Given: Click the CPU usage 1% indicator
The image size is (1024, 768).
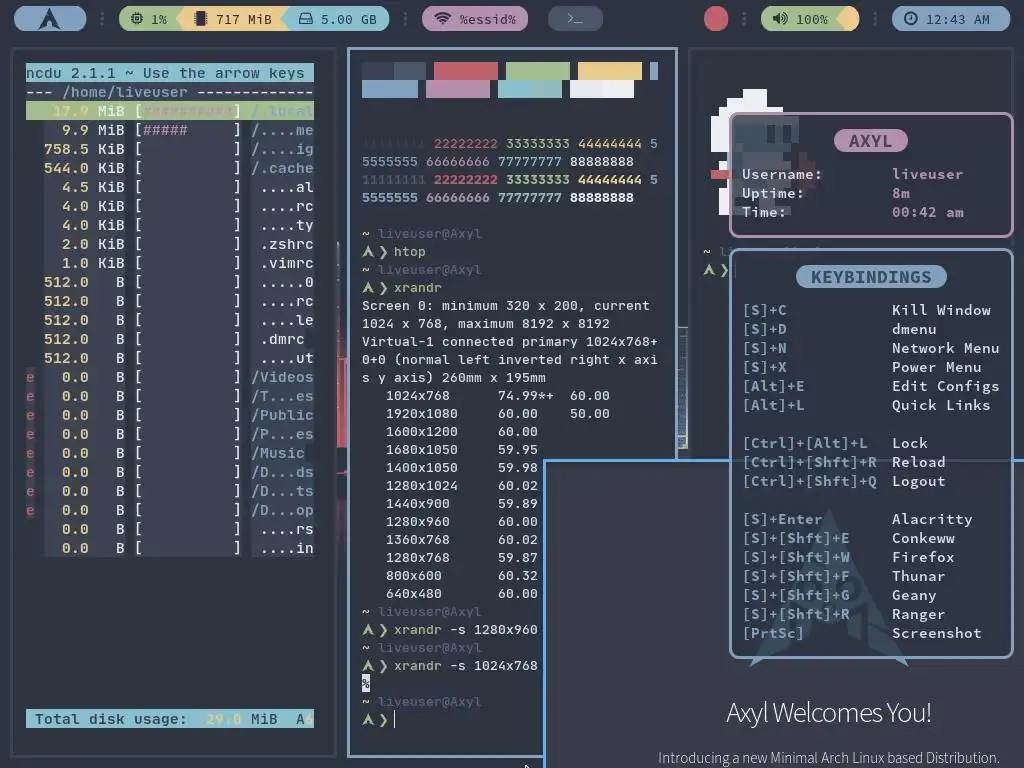Looking at the screenshot, I should click(x=149, y=19).
